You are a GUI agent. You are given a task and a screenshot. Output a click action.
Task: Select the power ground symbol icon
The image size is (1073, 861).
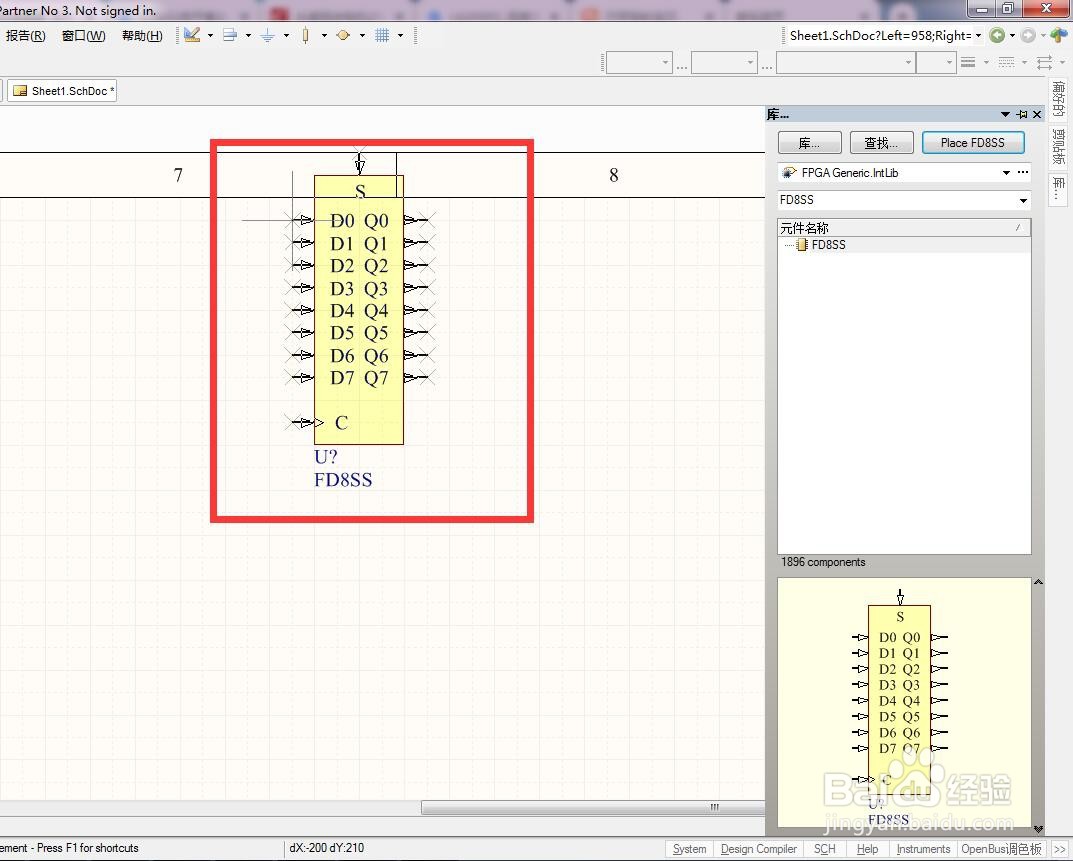tap(268, 35)
